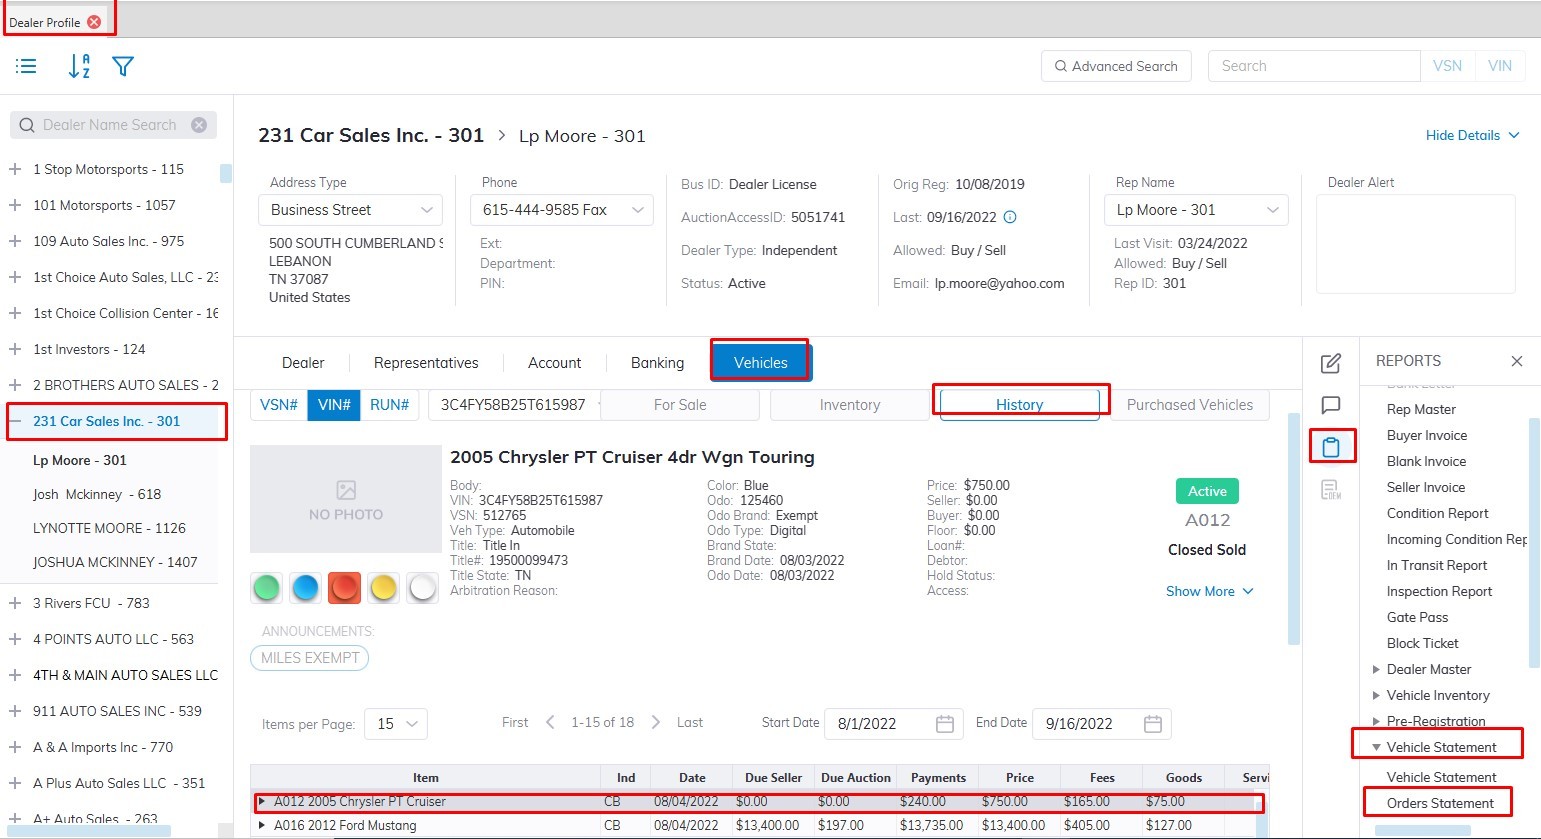Open the comments chat bubble icon
The height and width of the screenshot is (839, 1541).
(x=1330, y=405)
